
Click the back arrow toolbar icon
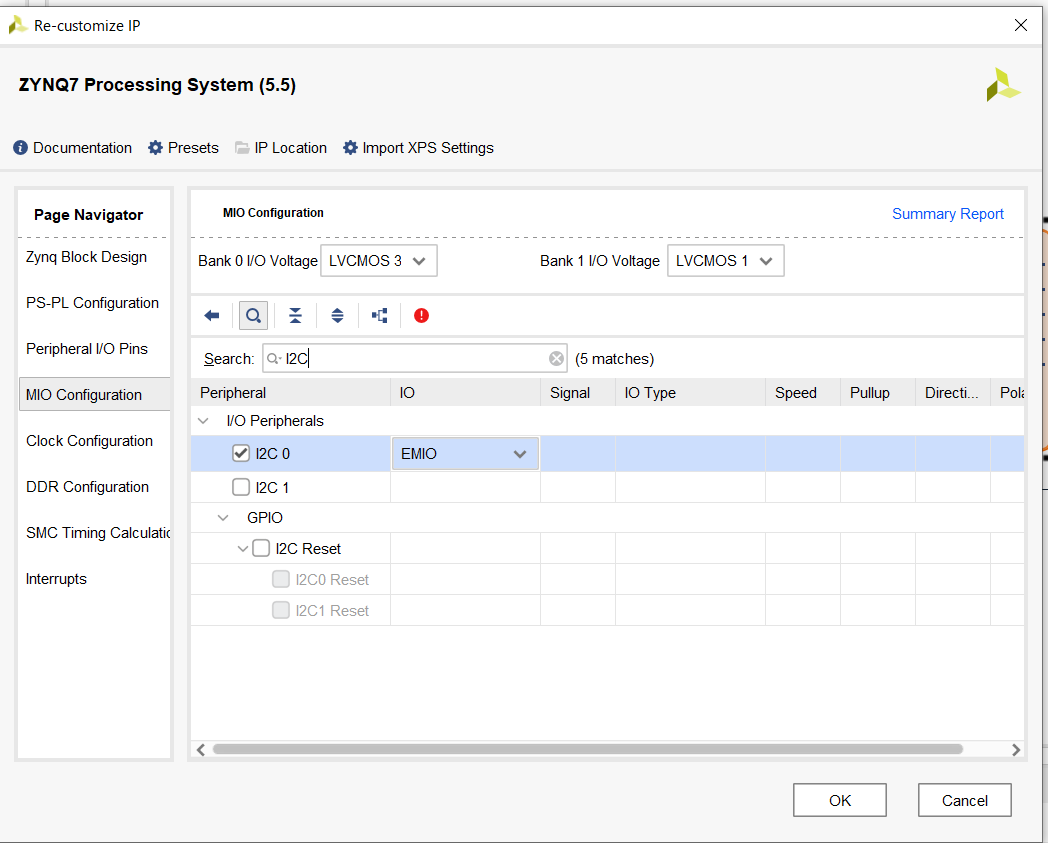tap(212, 316)
